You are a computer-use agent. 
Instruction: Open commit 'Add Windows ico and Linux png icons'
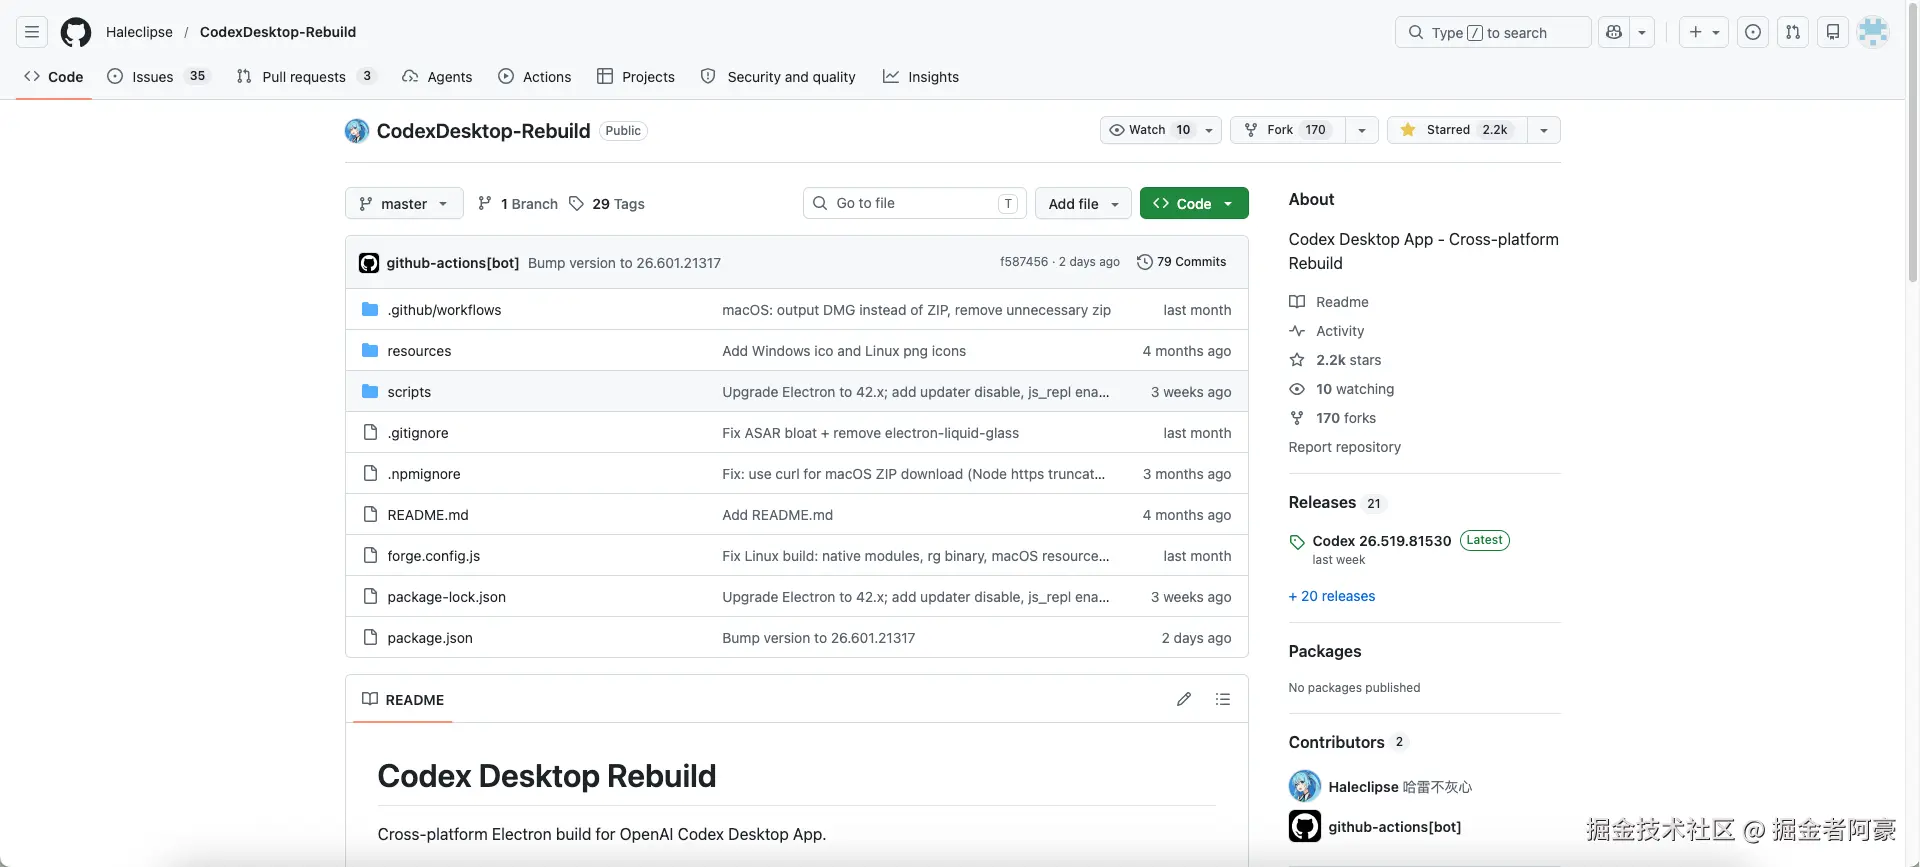(844, 351)
